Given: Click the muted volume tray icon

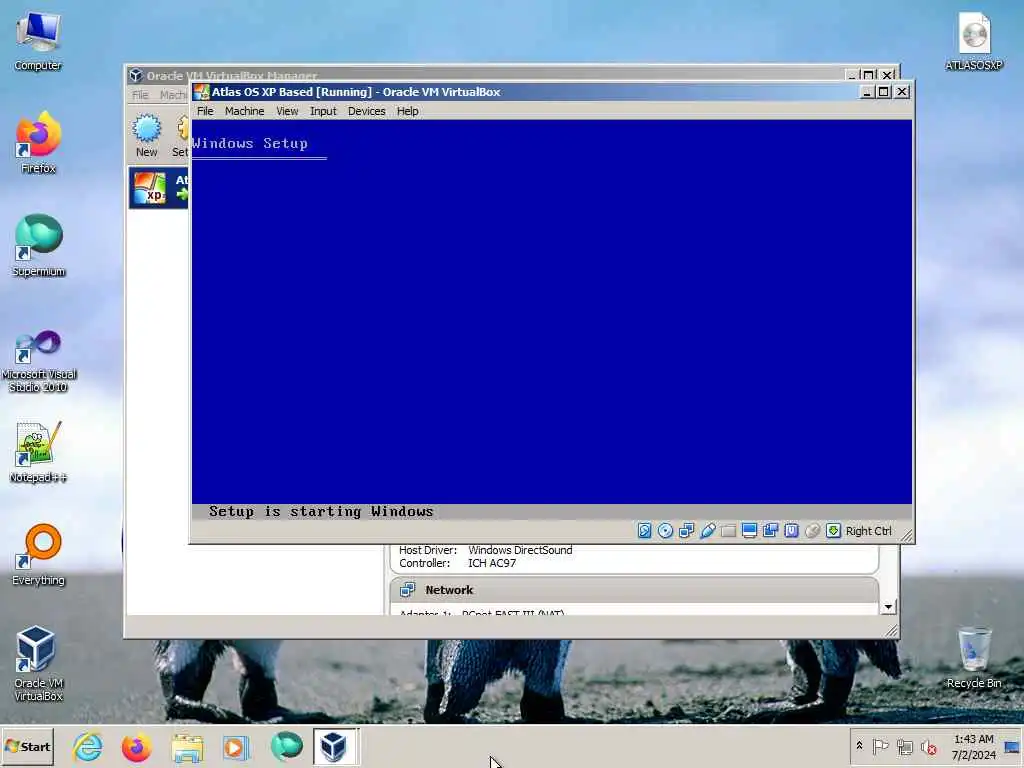Looking at the screenshot, I should 928,746.
